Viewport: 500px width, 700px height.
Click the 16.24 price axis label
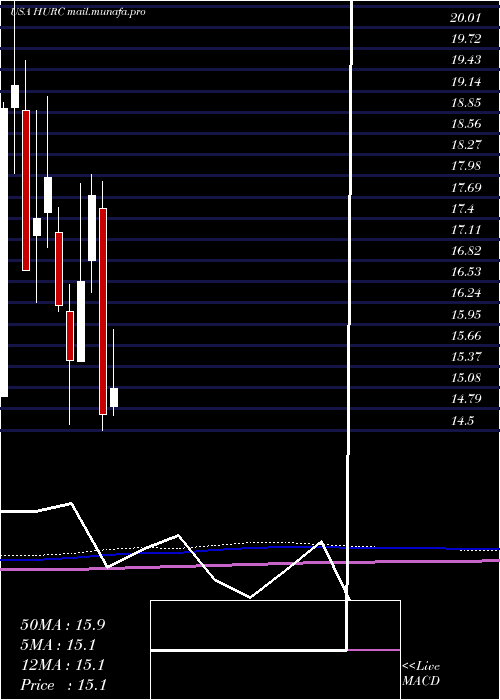pyautogui.click(x=466, y=293)
